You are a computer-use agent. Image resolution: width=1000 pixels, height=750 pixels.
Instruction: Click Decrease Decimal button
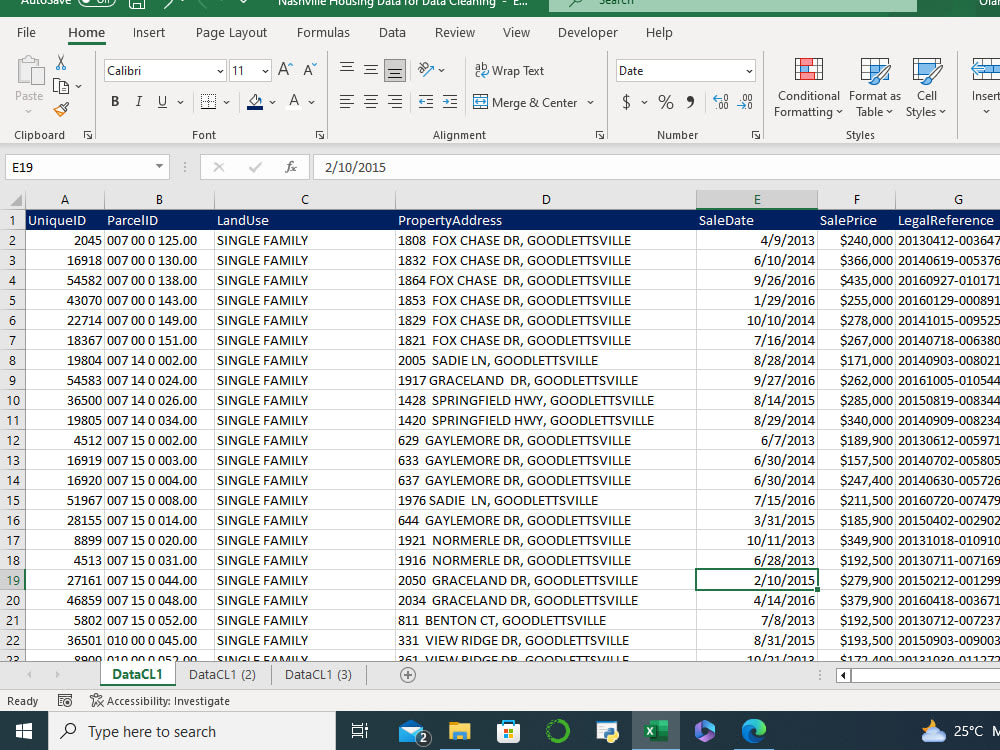745,102
